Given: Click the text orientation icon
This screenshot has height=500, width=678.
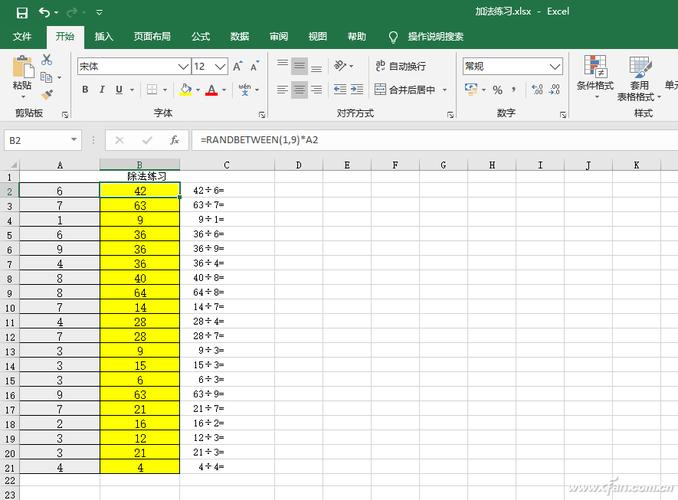Looking at the screenshot, I should (x=340, y=66).
